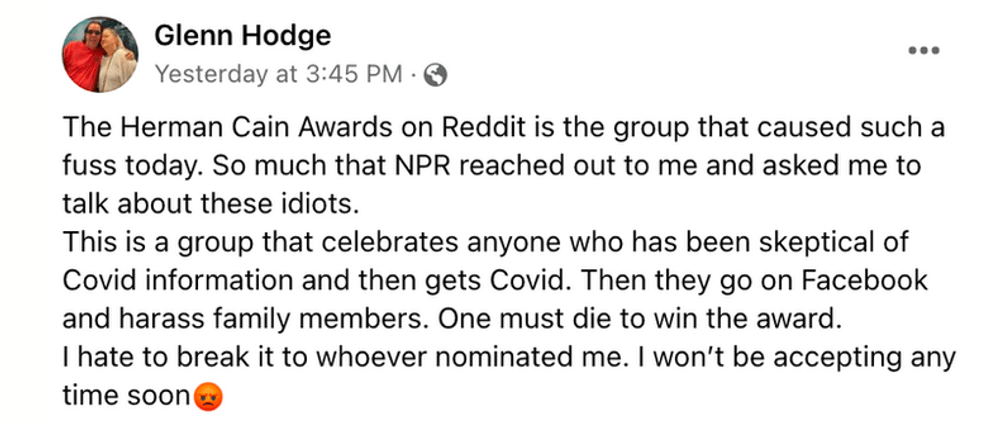1000x446 pixels.
Task: Click the globe public audience icon
Action: point(436,75)
